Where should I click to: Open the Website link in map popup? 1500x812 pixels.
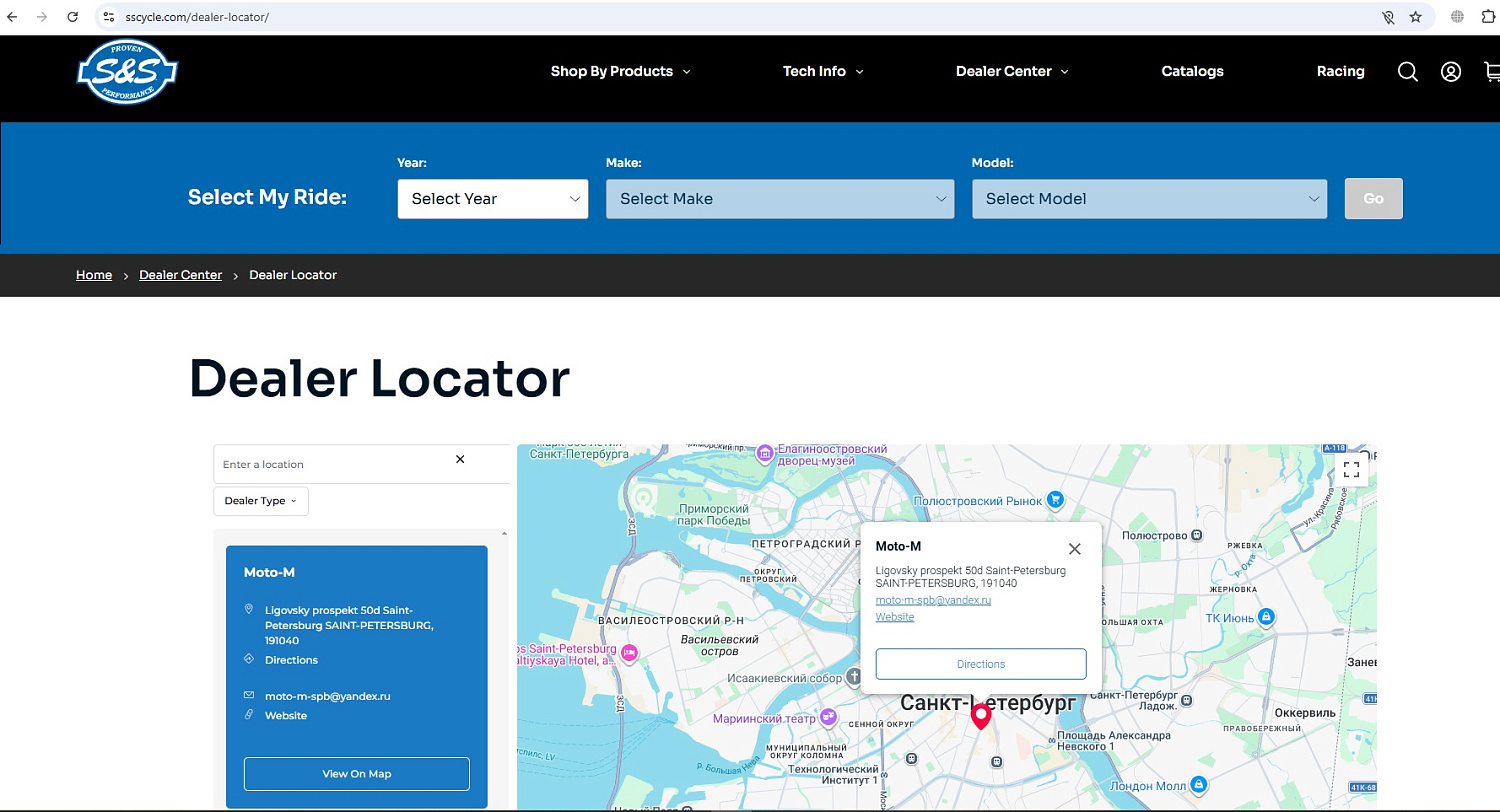point(895,617)
